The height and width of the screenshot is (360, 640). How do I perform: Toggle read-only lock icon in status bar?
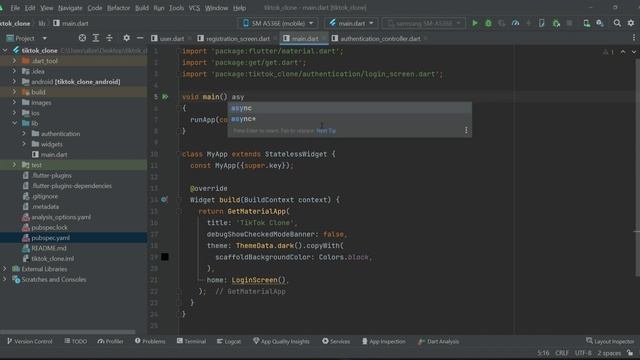pos(630,353)
